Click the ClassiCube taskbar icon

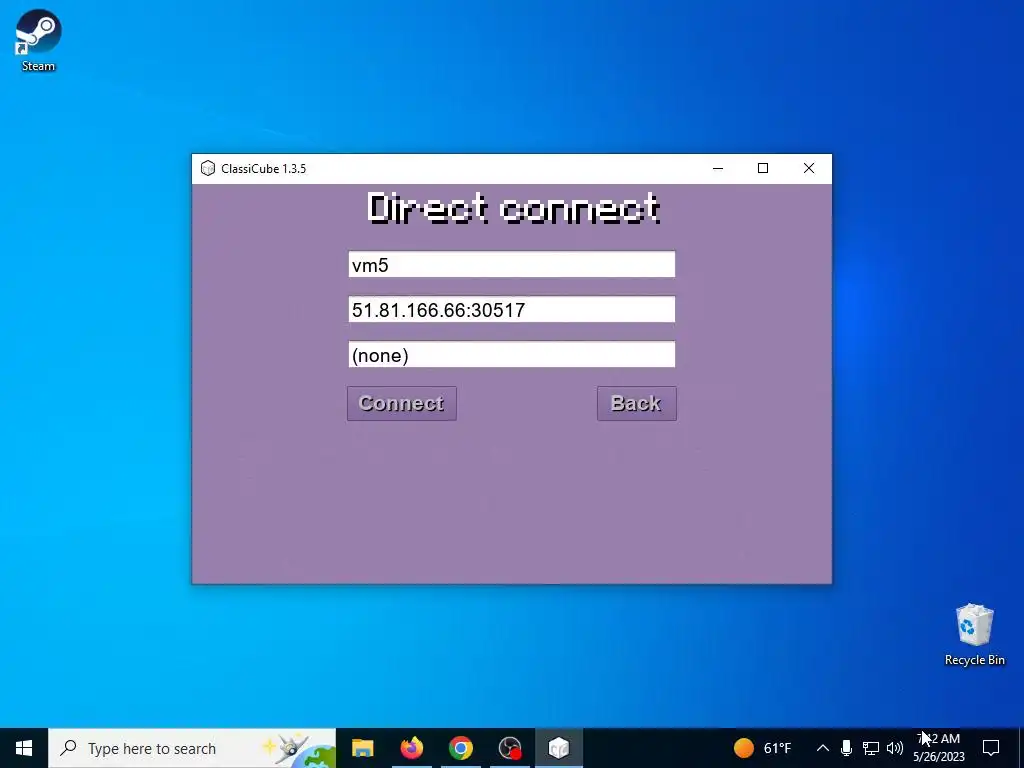(558, 748)
